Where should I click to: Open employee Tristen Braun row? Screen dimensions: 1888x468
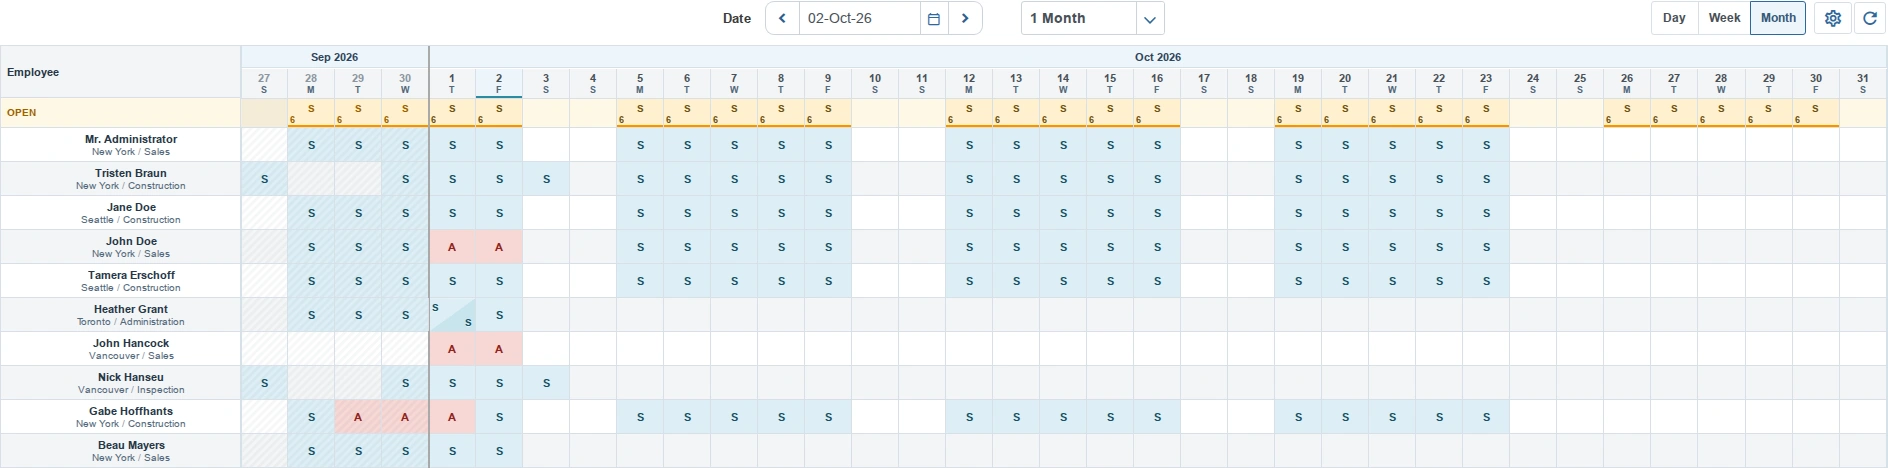120,179
